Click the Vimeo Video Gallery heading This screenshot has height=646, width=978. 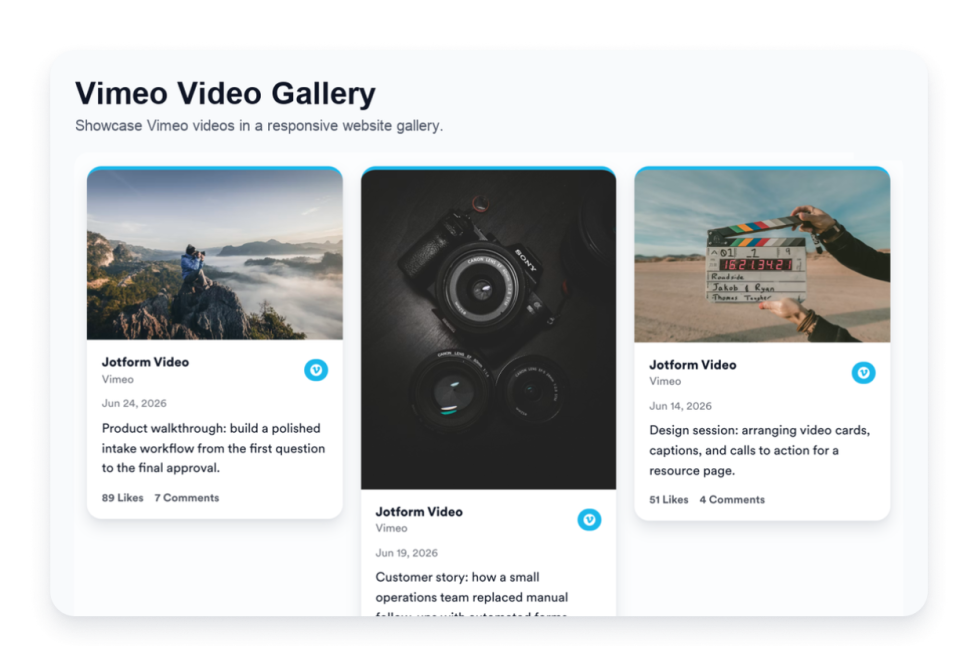[x=225, y=94]
